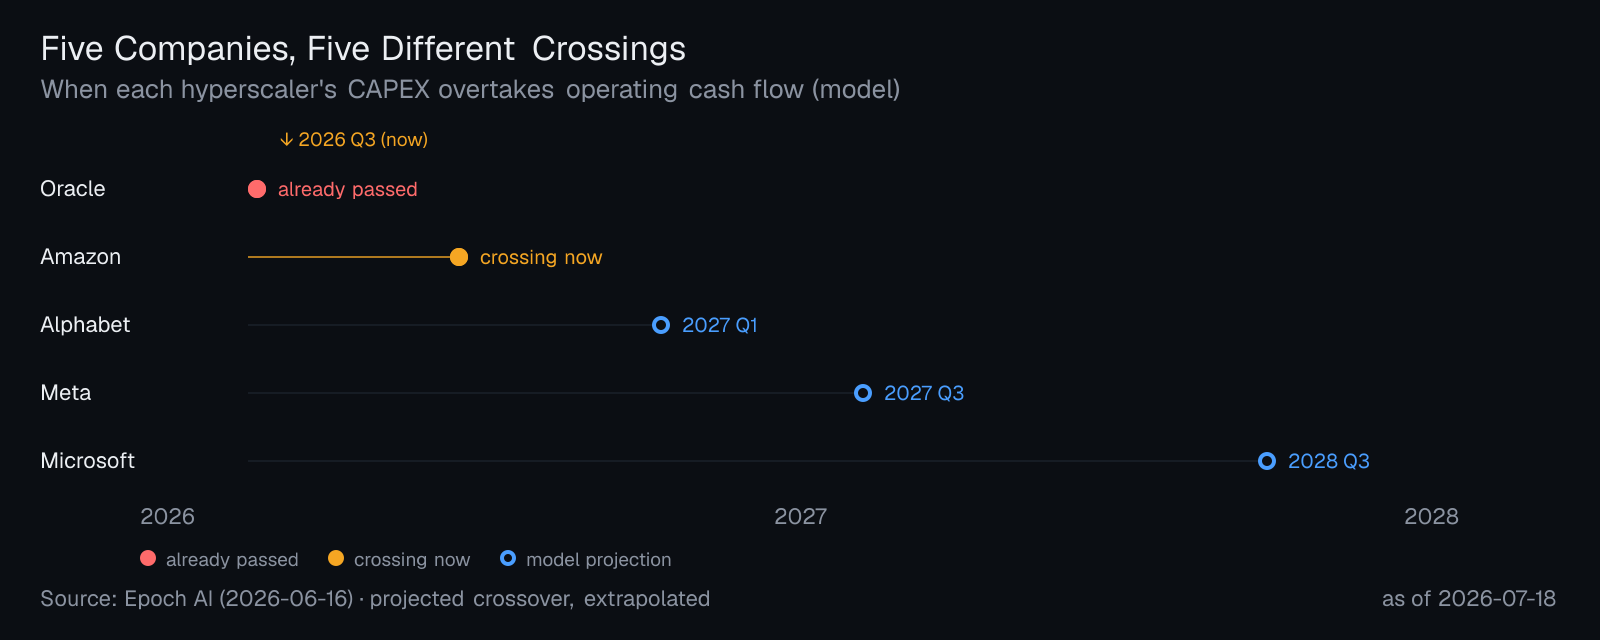Click the orange legend dot for crossing now
1600x640 pixels.
click(336, 558)
